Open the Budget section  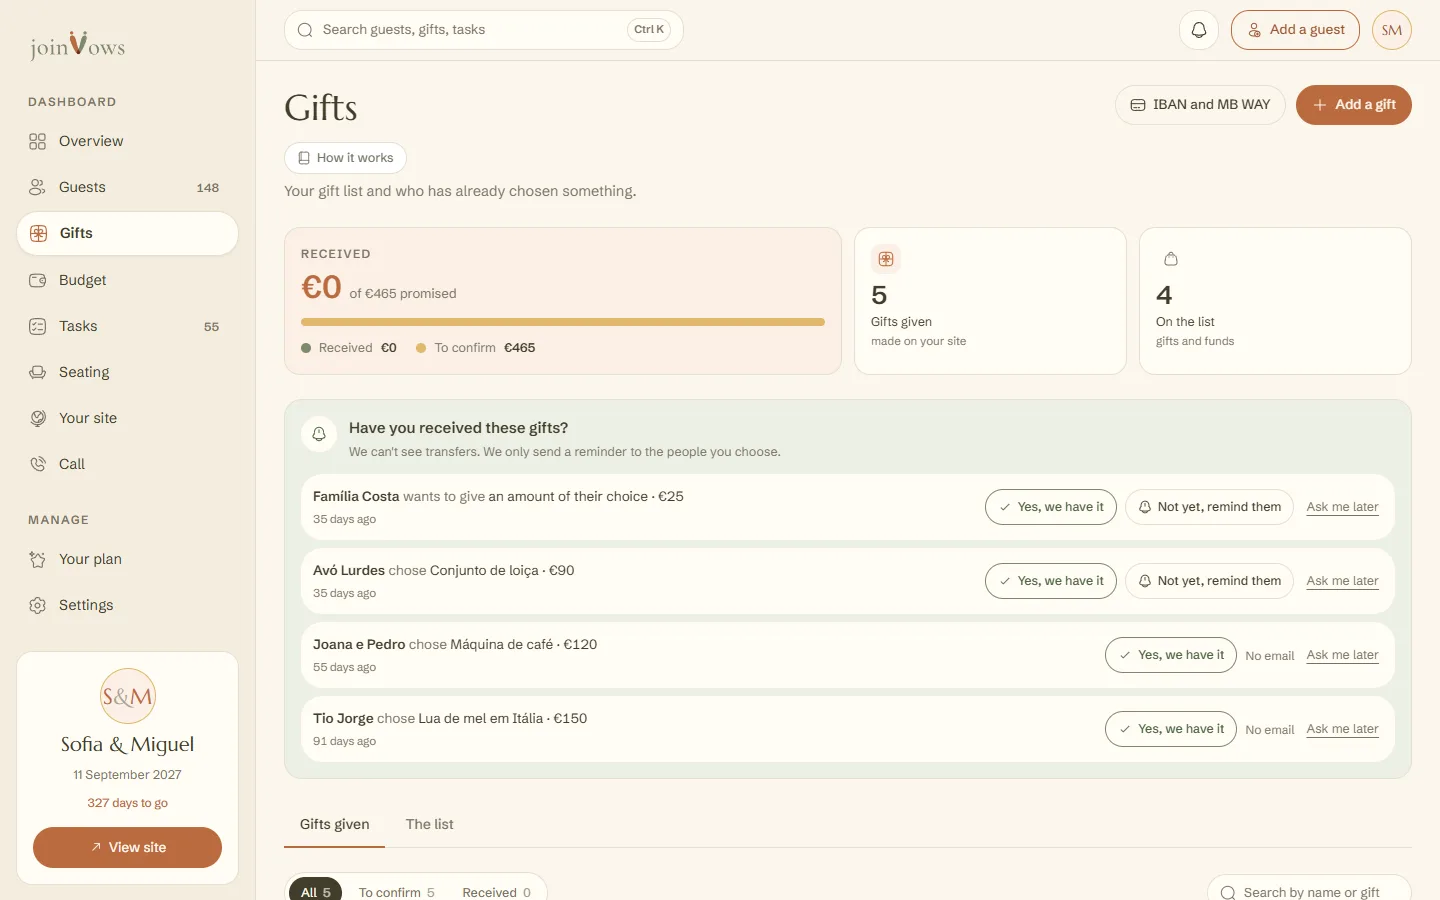click(127, 280)
